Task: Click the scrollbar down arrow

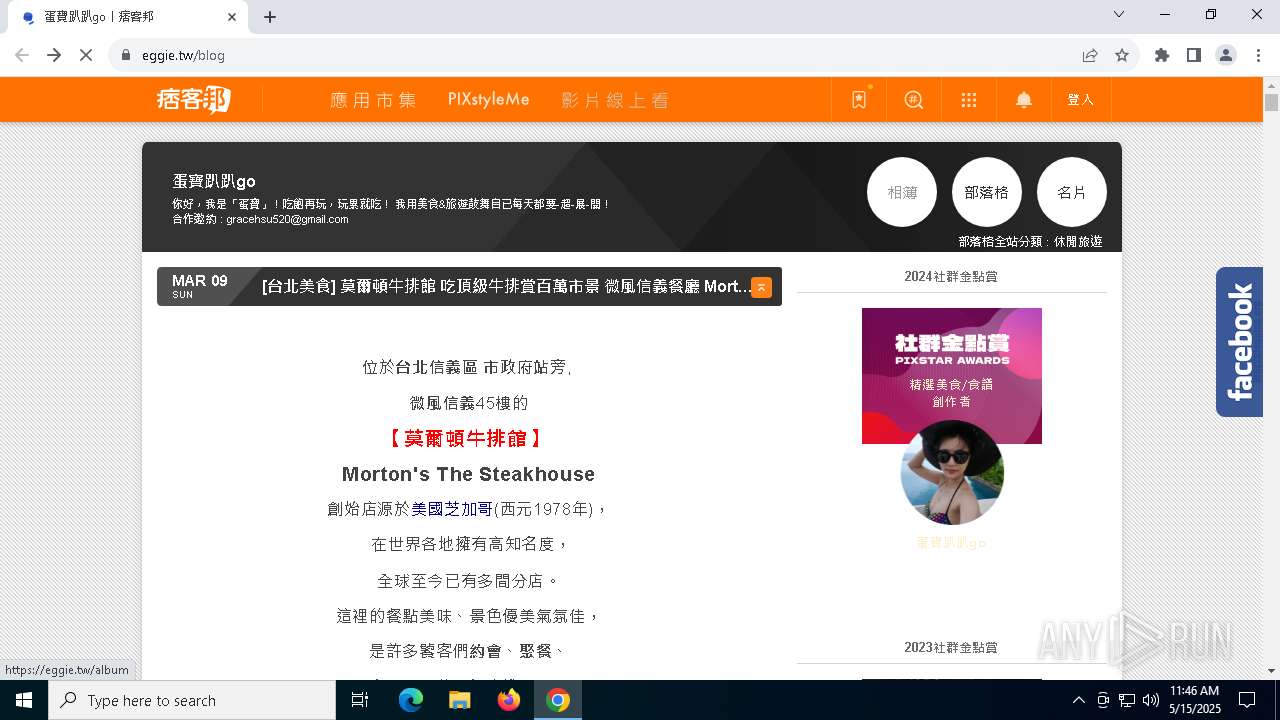Action: (1271, 671)
